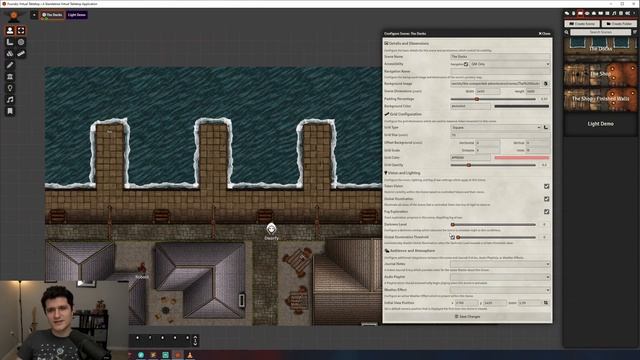The image size is (640, 360).
Task: Open the Compendium Packs sidebar tab
Action: point(620,13)
